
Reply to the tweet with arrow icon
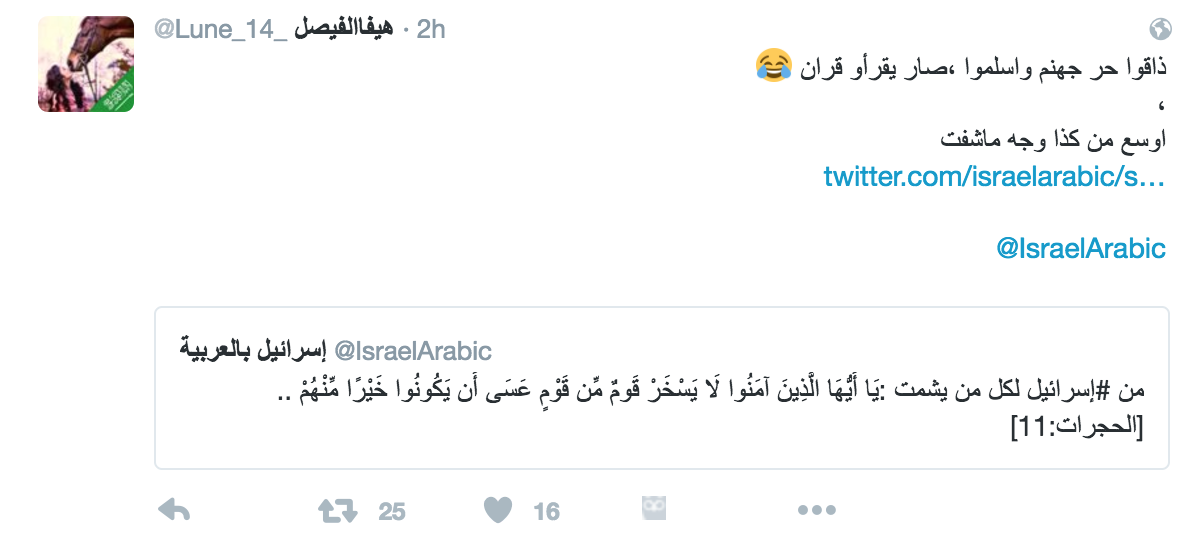[175, 511]
